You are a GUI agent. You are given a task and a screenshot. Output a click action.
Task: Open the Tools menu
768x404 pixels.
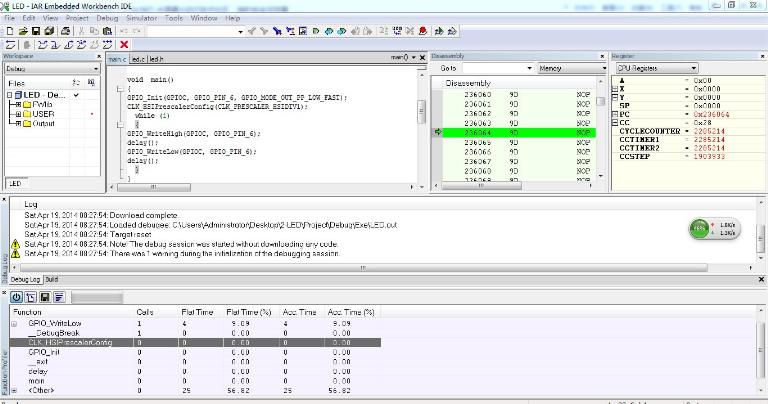click(173, 18)
